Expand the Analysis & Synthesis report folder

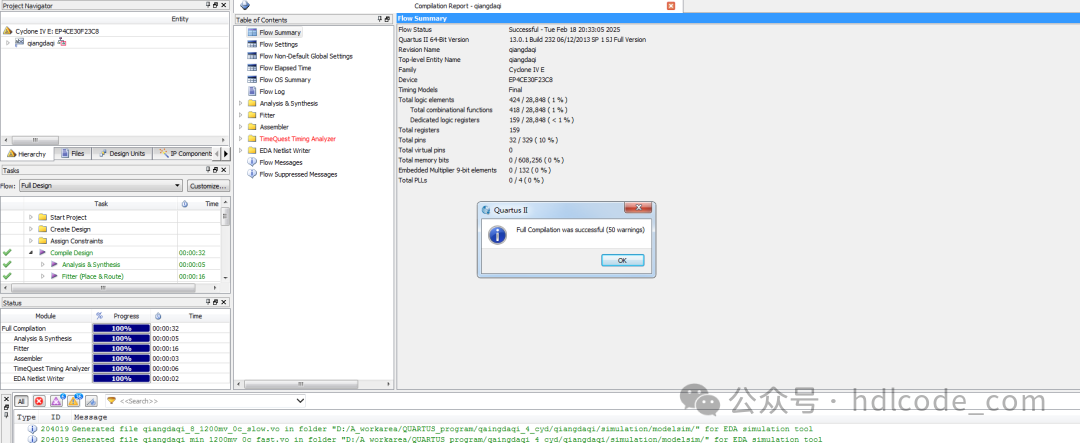click(241, 103)
